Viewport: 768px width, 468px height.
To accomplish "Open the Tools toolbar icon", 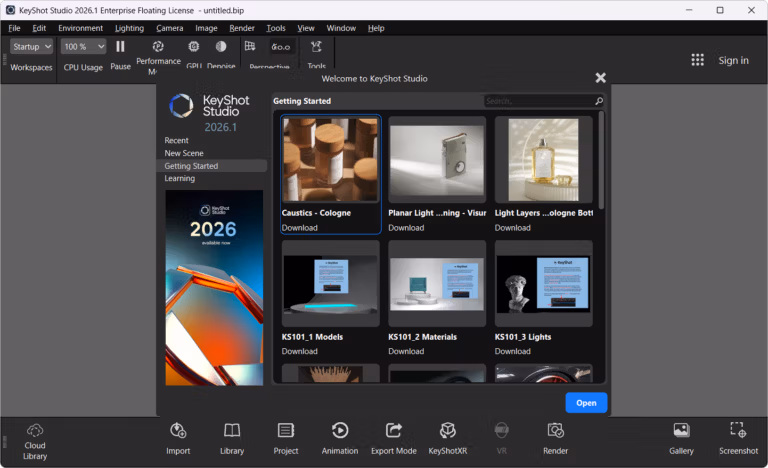I will click(x=316, y=47).
